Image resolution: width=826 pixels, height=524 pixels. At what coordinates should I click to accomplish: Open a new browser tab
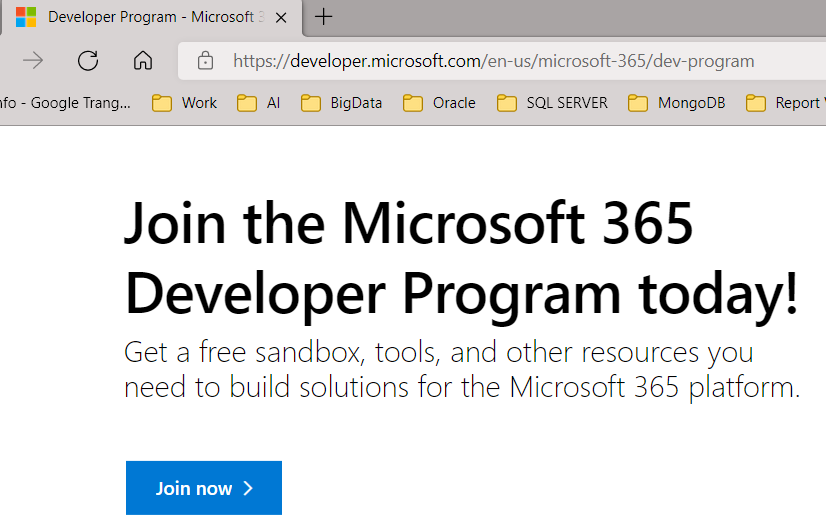click(323, 17)
